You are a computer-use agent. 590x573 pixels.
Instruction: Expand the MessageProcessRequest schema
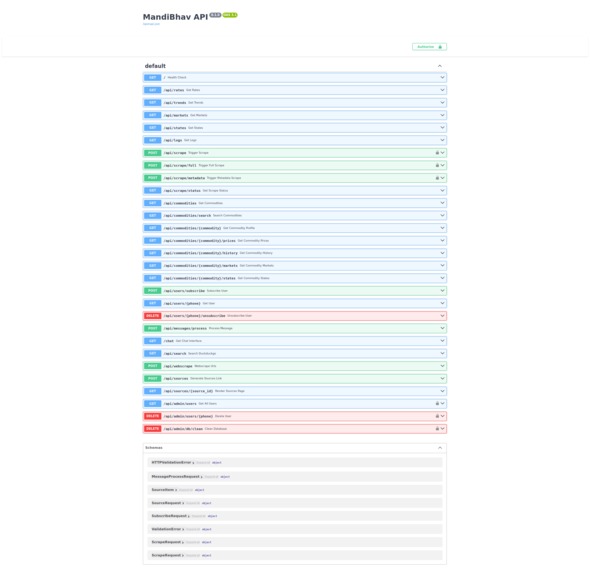177,477
